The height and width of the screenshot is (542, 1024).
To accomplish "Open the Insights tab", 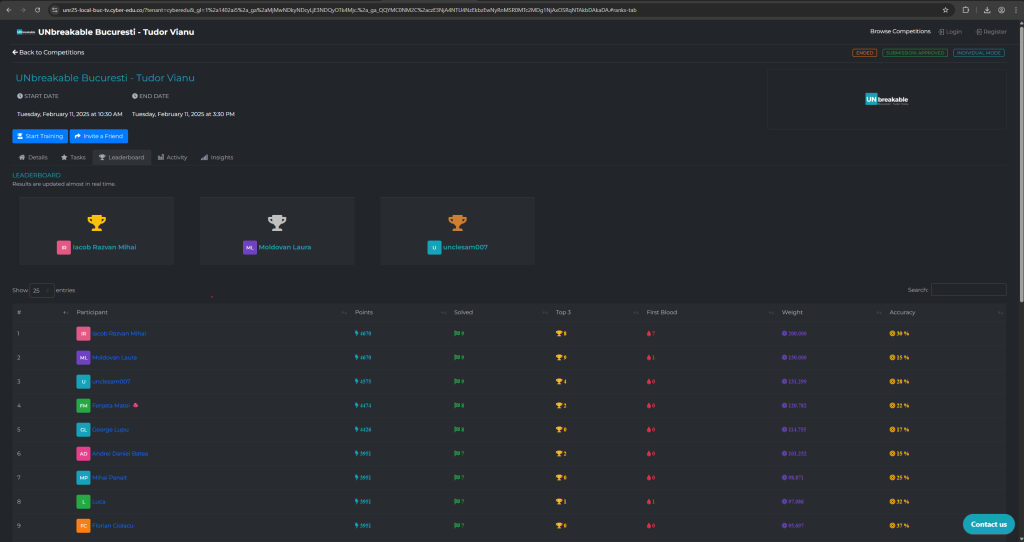I will coord(217,157).
